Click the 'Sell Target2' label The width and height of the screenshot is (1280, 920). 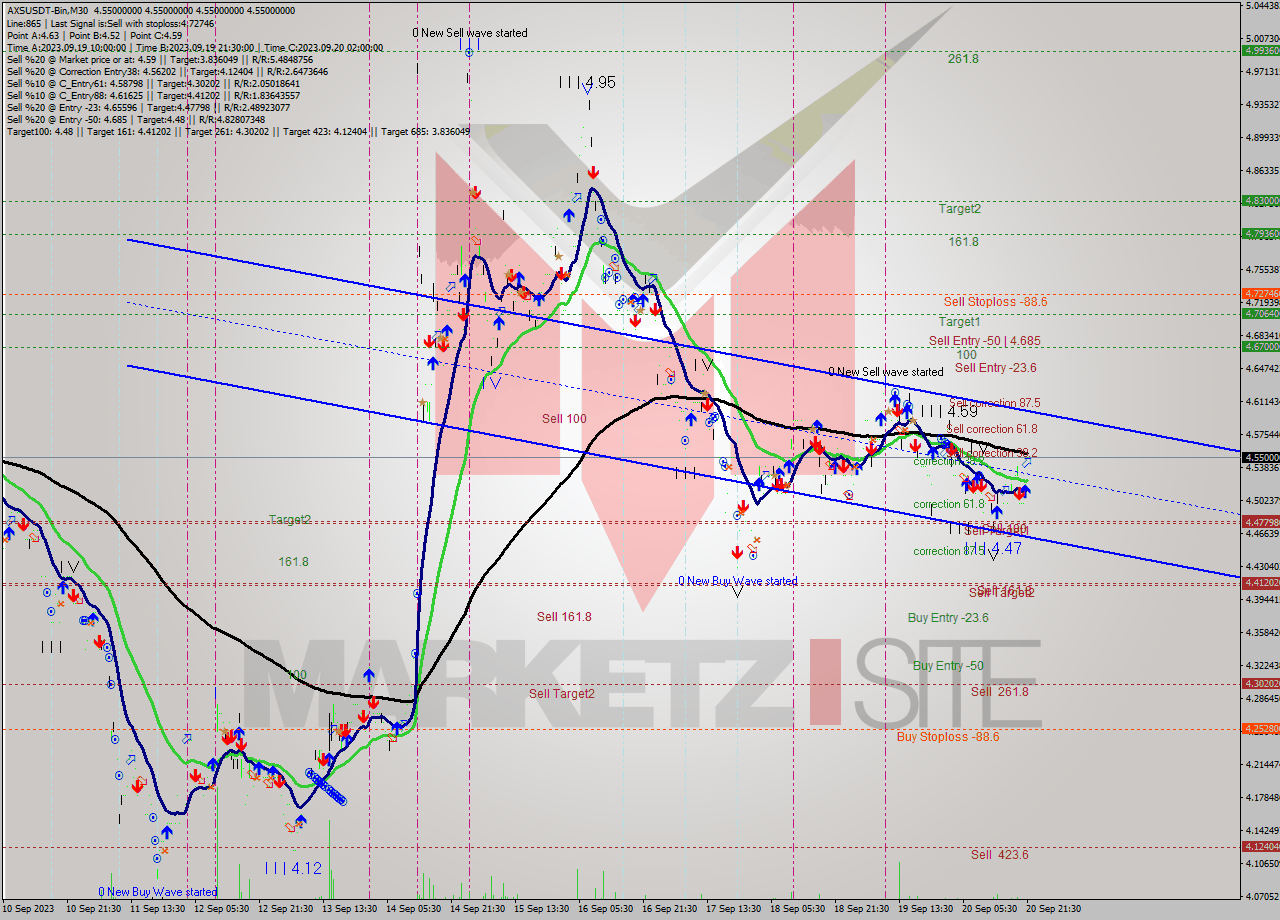[x=562, y=694]
